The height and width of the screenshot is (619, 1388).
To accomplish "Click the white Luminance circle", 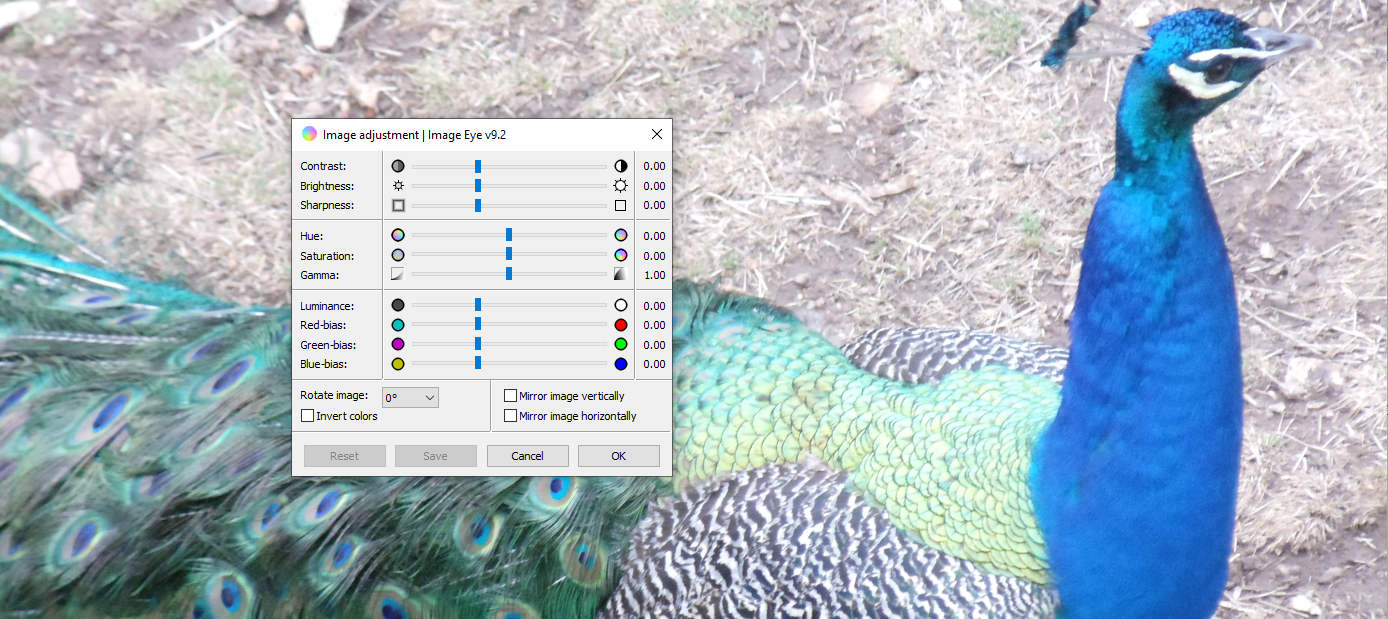I will click(x=621, y=306).
